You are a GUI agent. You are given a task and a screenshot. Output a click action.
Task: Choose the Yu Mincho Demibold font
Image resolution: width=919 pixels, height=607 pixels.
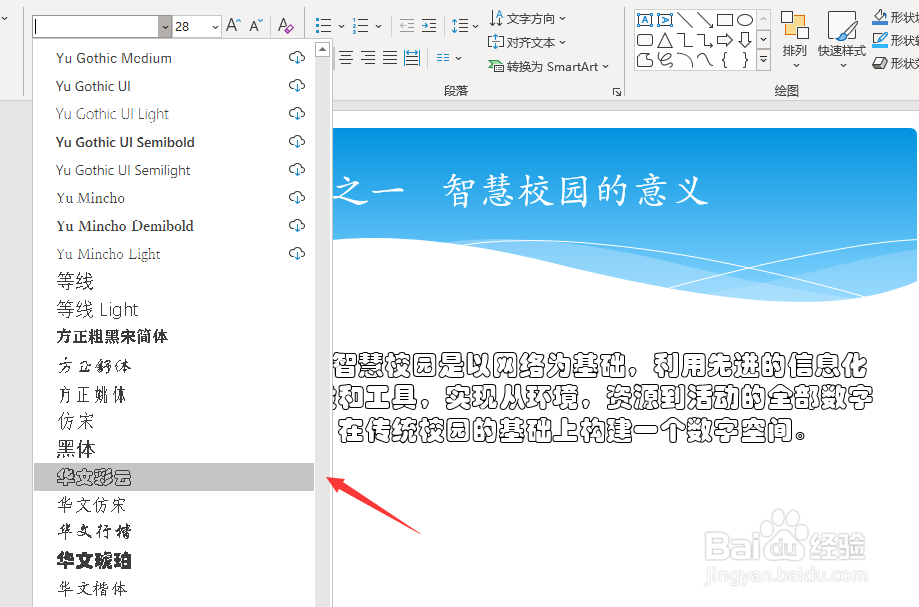(174, 226)
